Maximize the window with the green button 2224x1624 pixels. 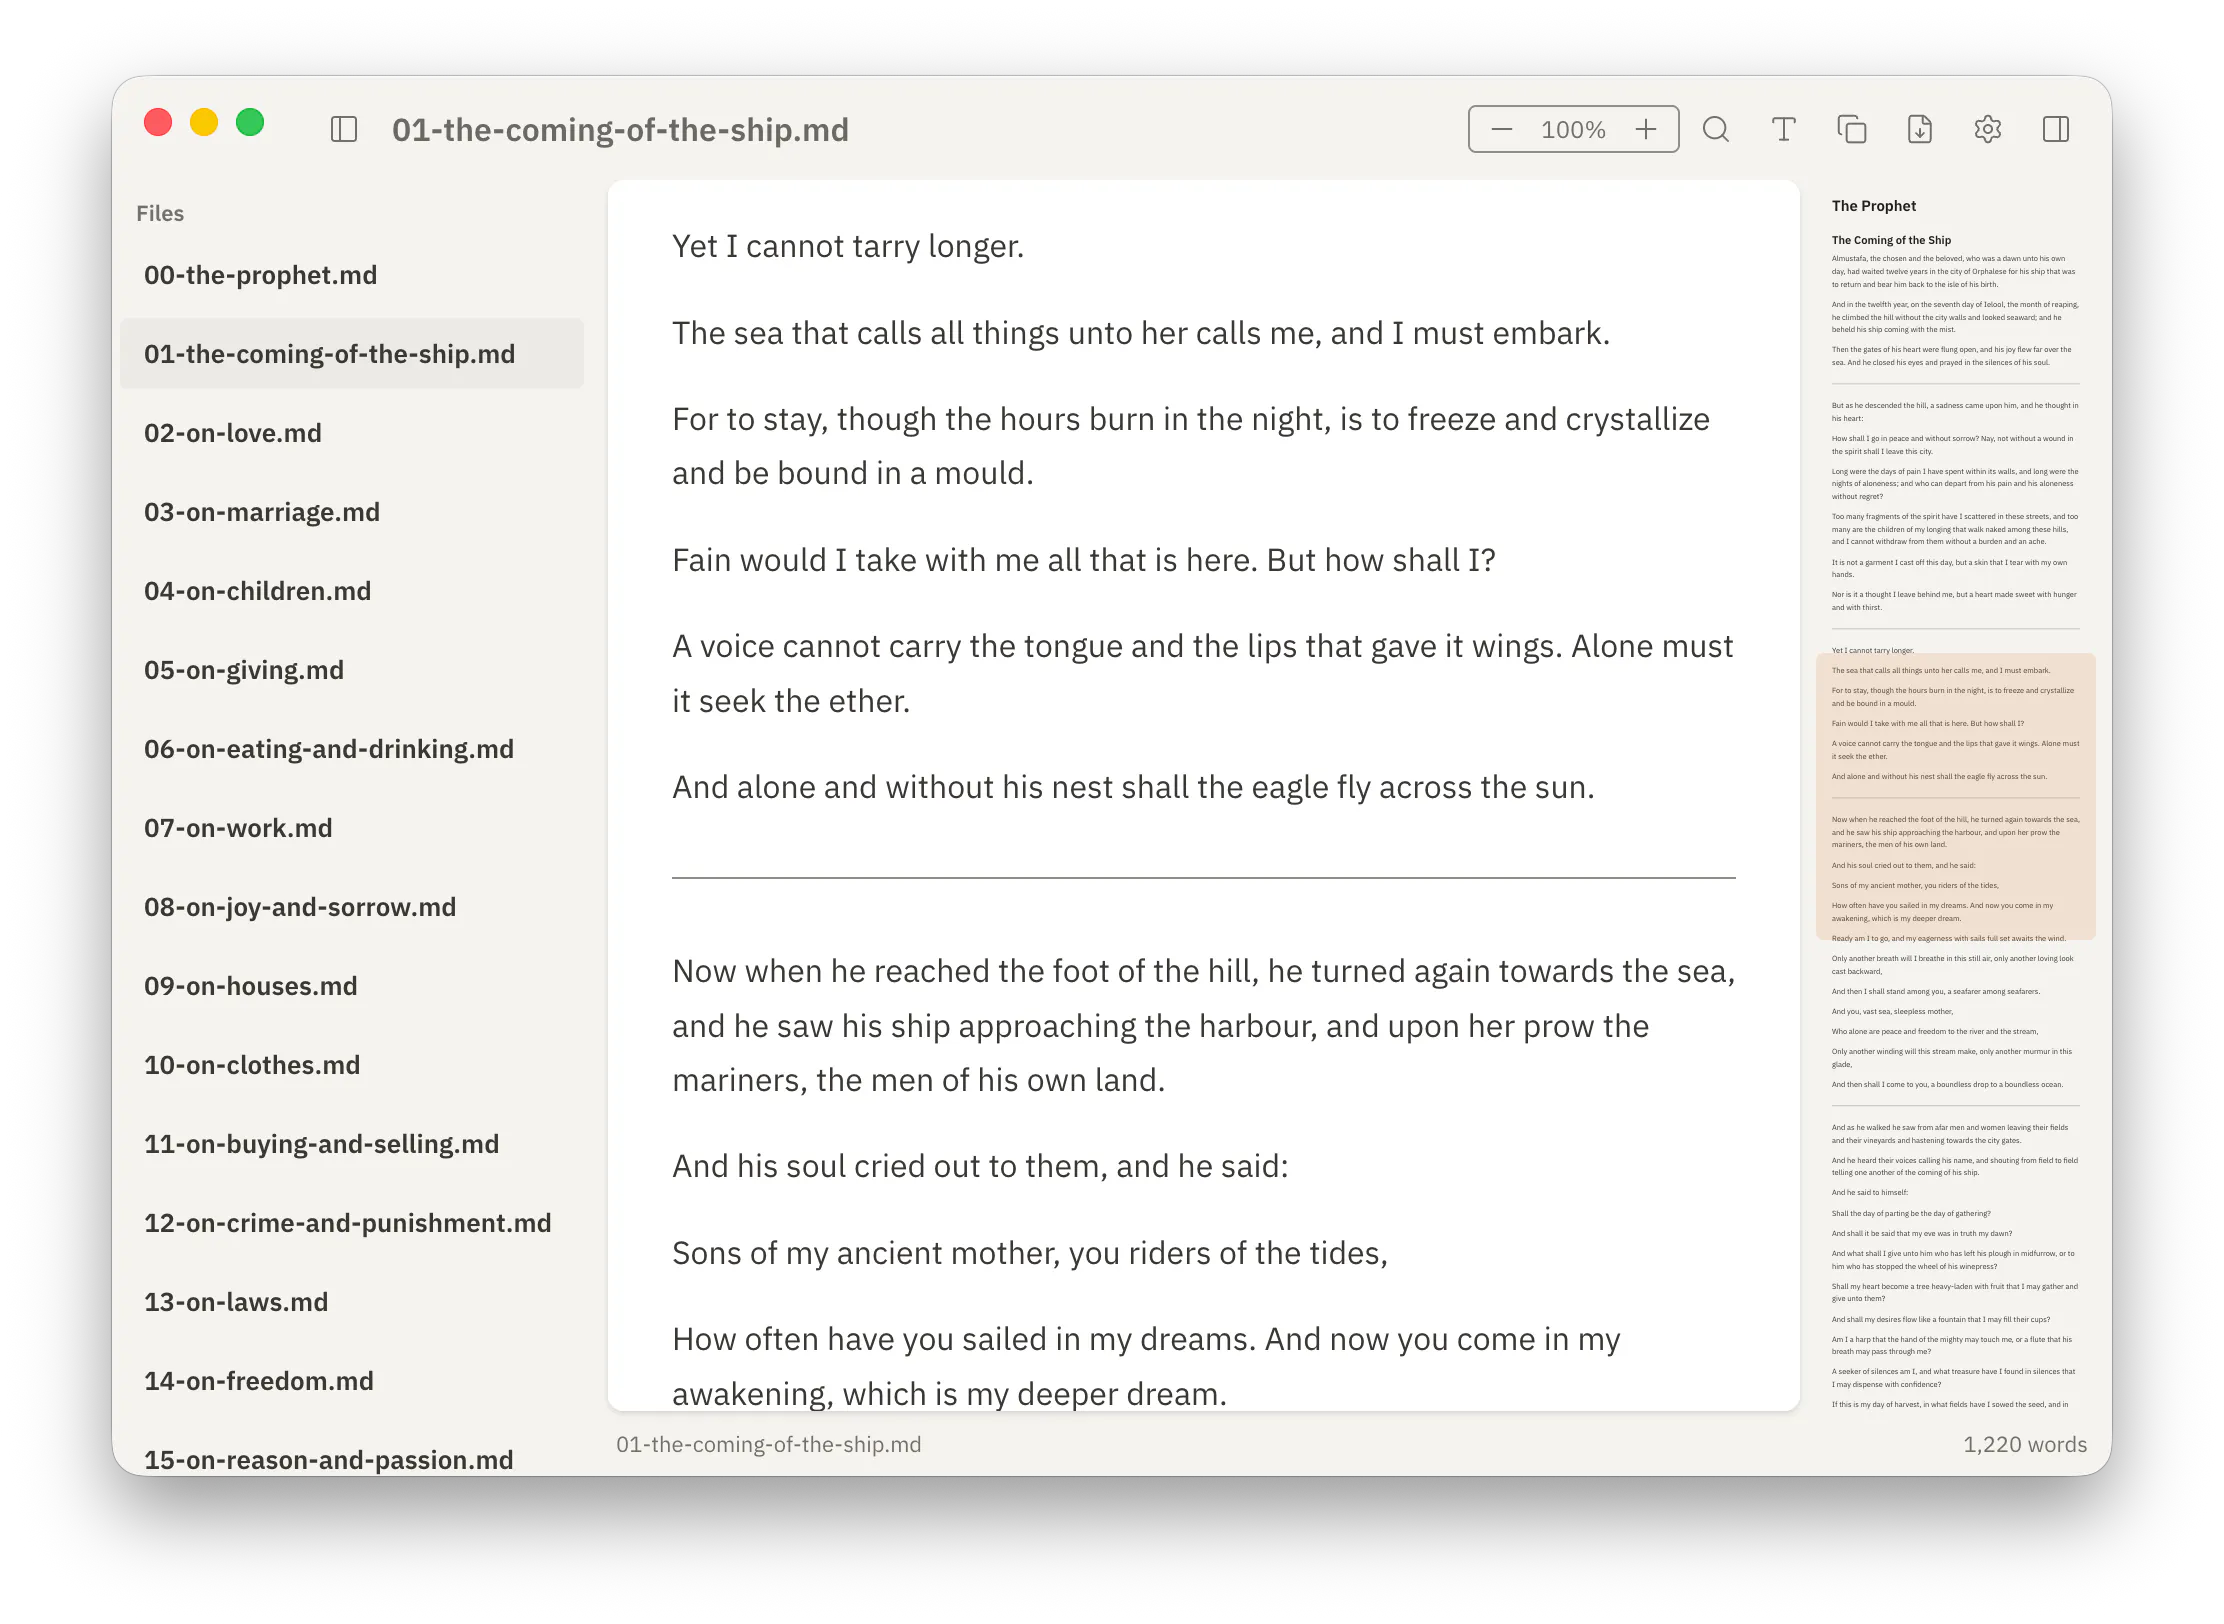[250, 122]
